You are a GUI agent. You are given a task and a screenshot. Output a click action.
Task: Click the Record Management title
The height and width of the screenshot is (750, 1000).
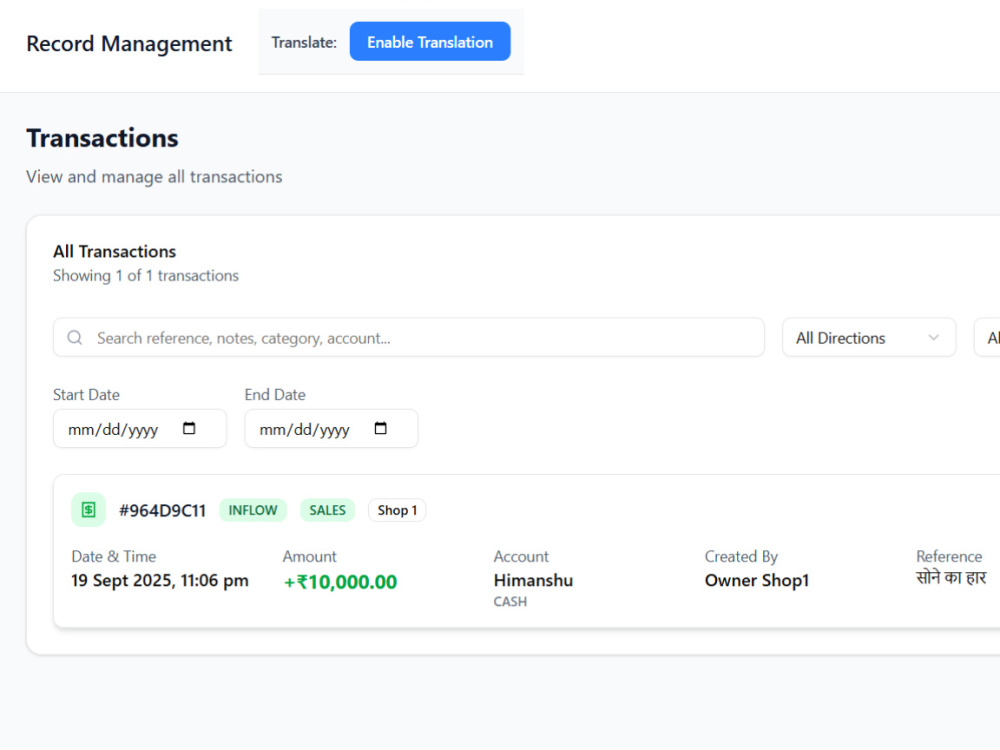click(129, 43)
